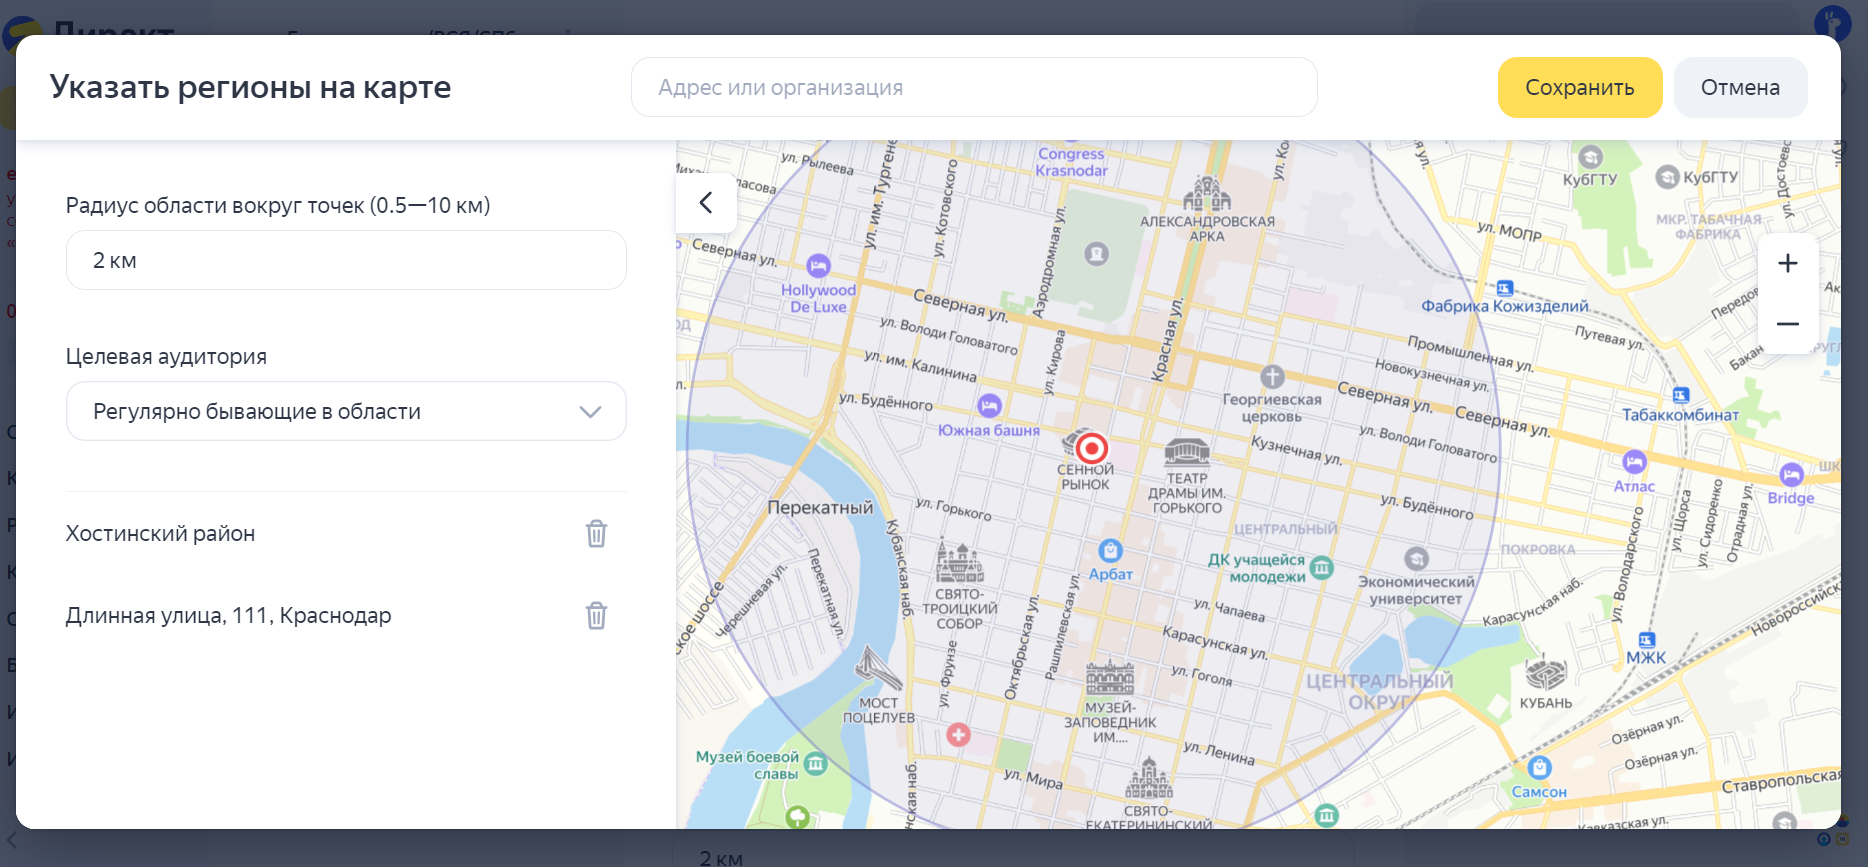Save the selected regions with Сохранить

coord(1579,88)
